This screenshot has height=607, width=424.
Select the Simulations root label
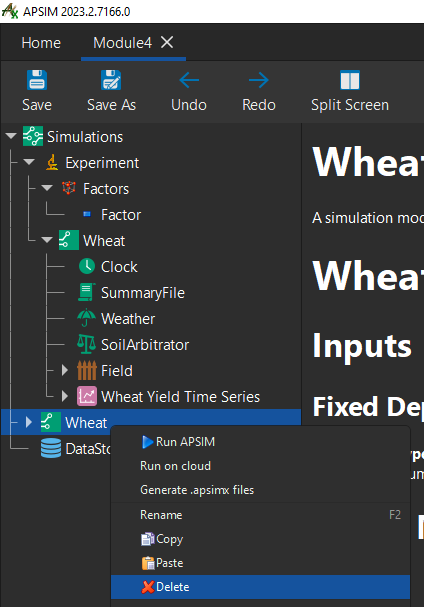[x=85, y=137]
